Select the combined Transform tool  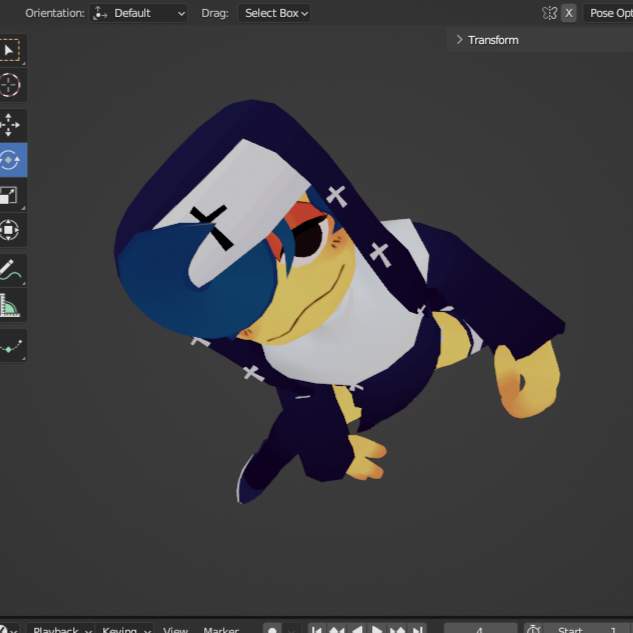tap(11, 230)
